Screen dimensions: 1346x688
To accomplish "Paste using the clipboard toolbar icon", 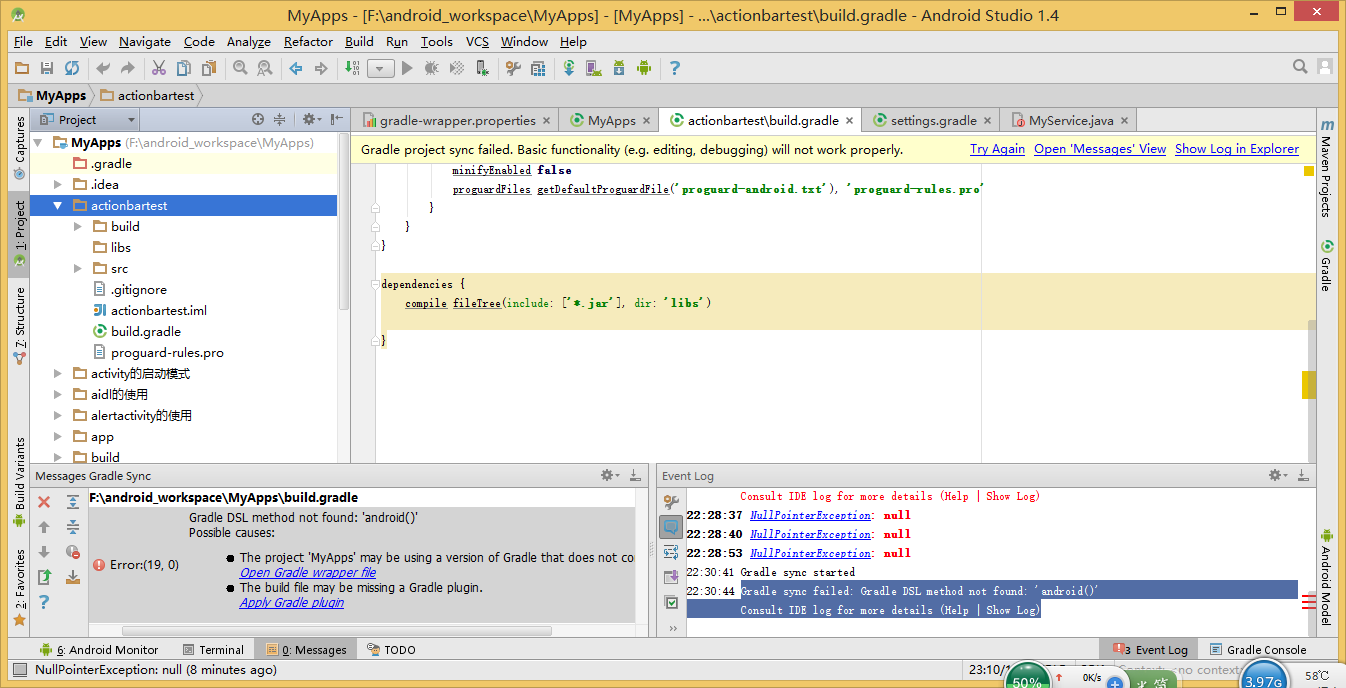I will pyautogui.click(x=209, y=68).
